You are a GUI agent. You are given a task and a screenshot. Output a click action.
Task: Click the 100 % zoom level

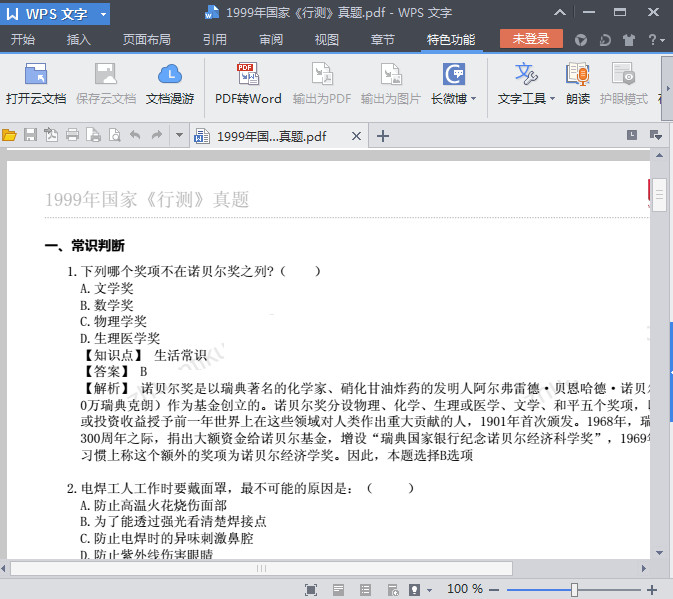[x=465, y=589]
